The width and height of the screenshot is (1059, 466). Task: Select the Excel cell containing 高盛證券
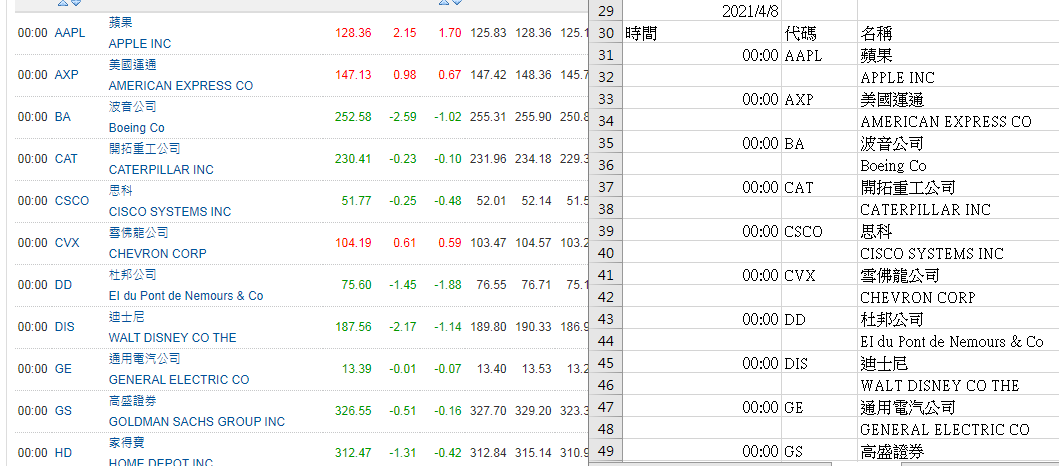coord(958,451)
